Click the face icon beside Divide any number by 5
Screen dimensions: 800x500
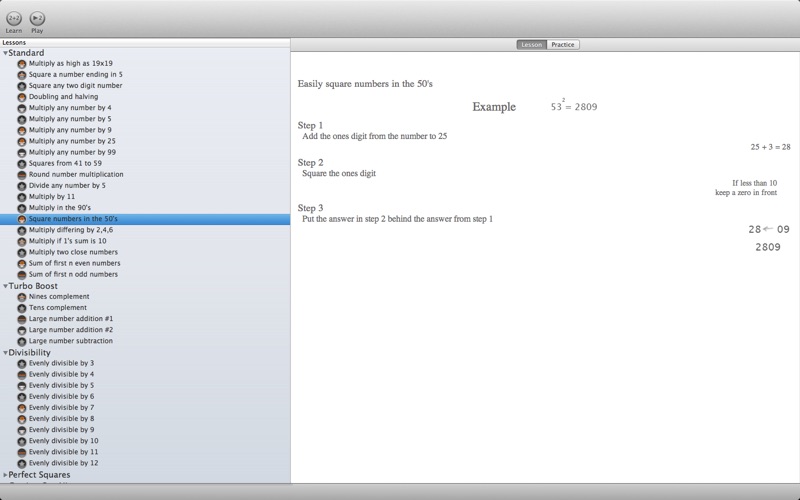[21, 186]
